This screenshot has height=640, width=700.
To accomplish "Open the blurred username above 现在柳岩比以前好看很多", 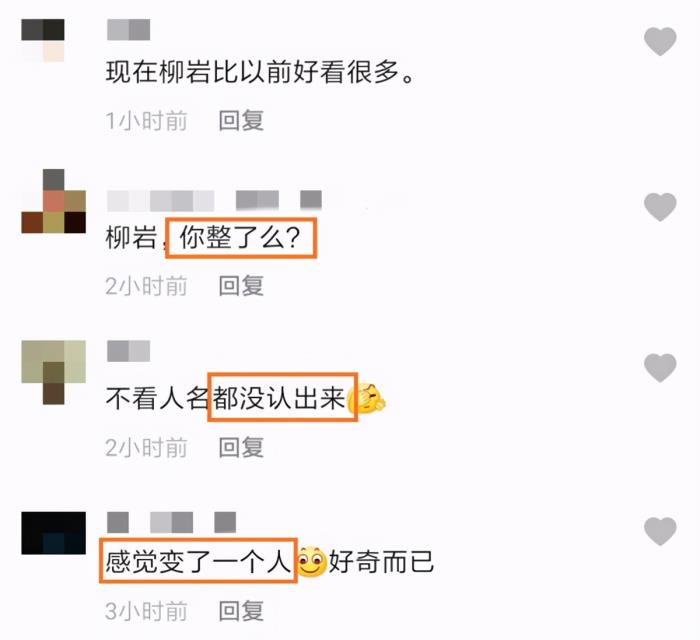I will (129, 30).
